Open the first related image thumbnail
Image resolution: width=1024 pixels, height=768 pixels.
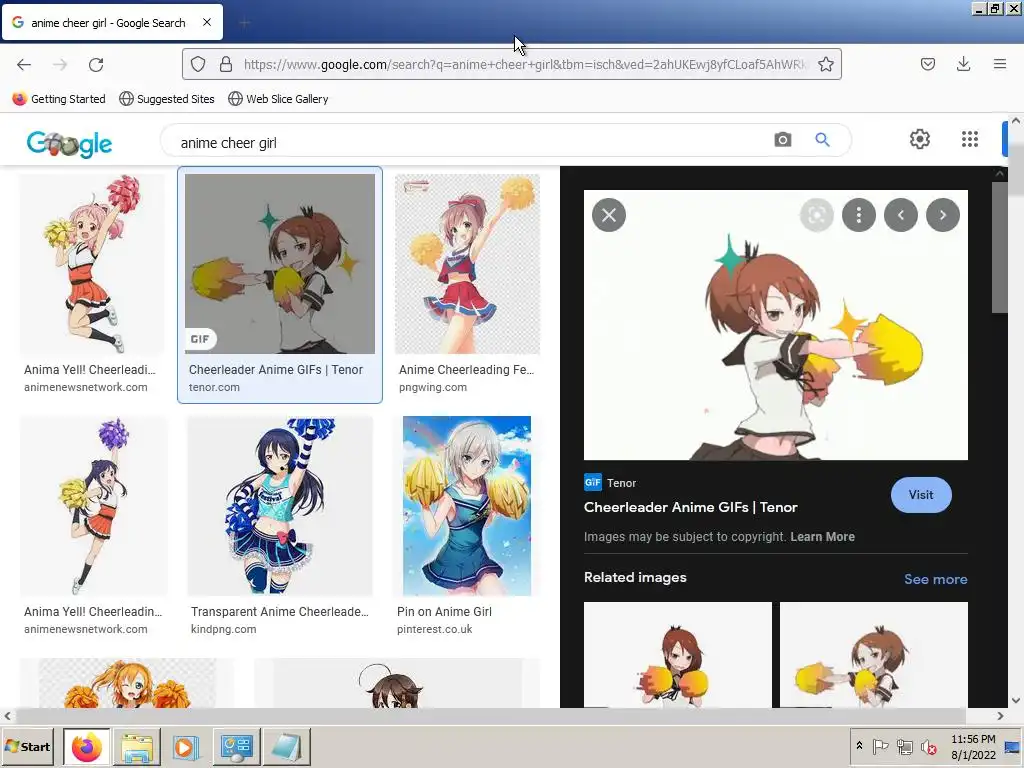tap(677, 654)
